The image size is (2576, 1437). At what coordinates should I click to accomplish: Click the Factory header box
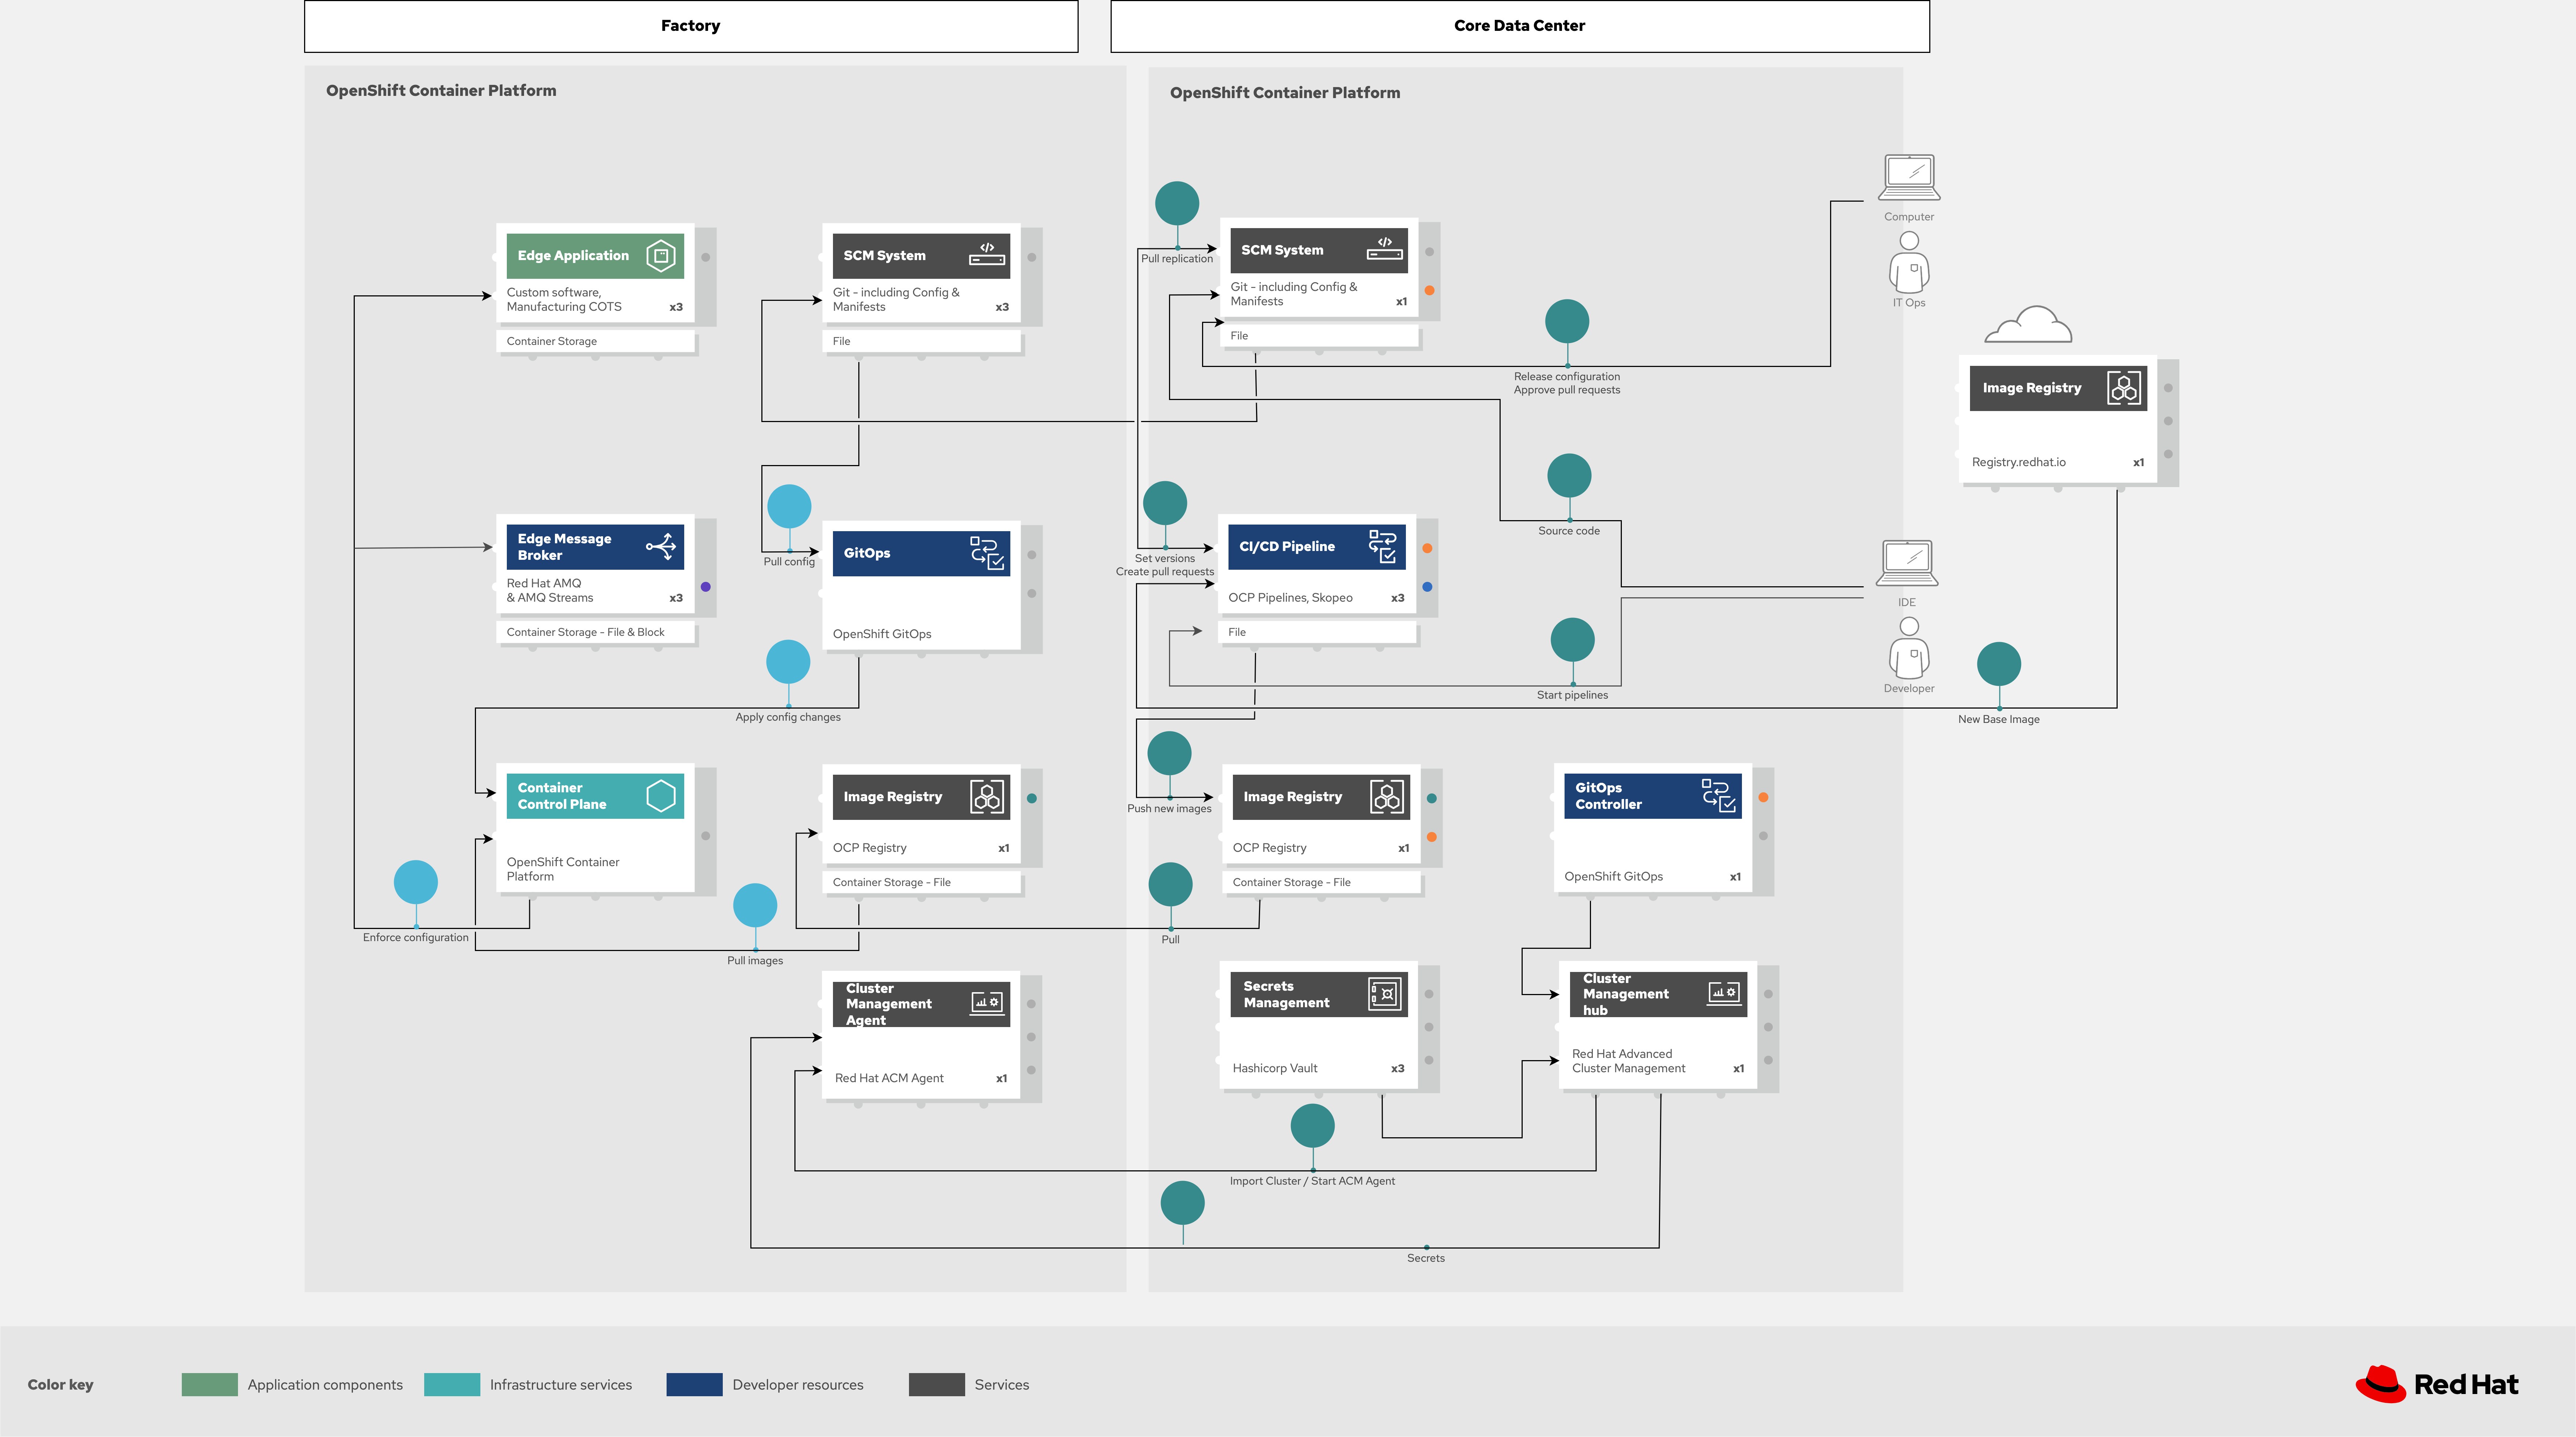691,26
